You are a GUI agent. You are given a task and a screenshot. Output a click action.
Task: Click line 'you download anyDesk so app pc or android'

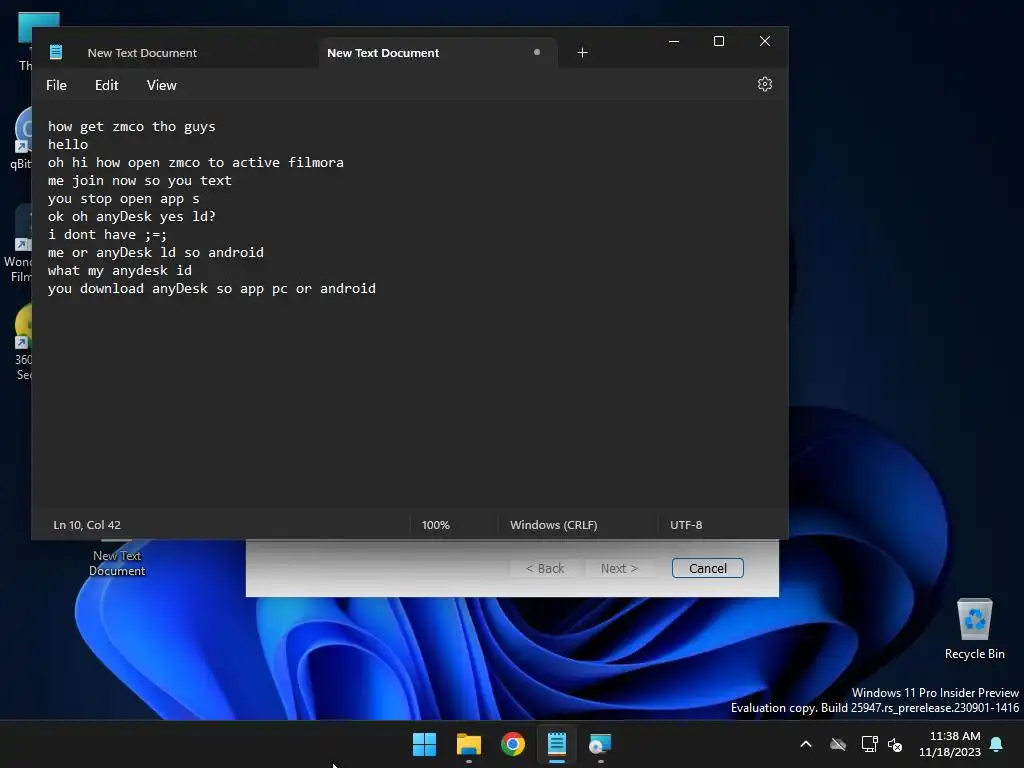(x=212, y=289)
